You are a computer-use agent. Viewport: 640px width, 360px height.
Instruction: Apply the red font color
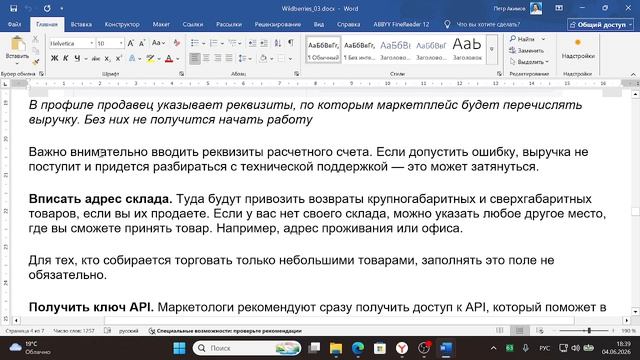[x=169, y=59]
